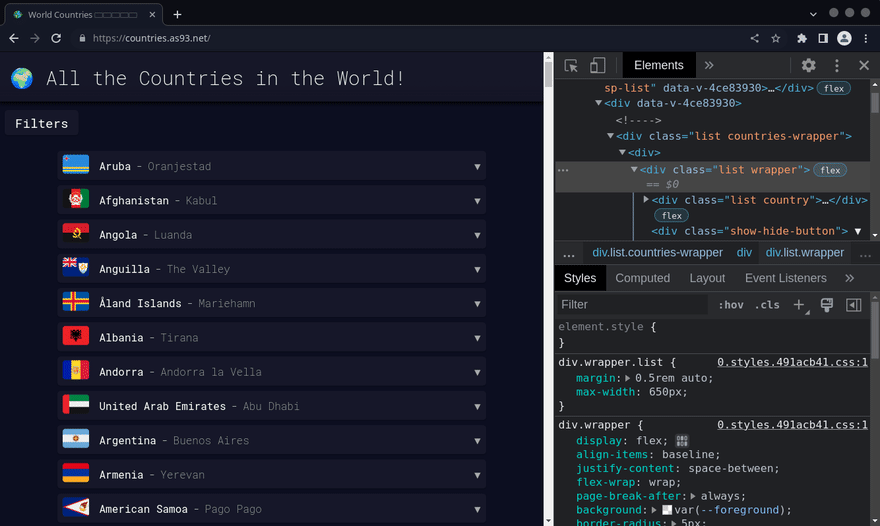This screenshot has height=526, width=880.
Task: Click the flex badge on list wrapper
Action: click(x=830, y=170)
